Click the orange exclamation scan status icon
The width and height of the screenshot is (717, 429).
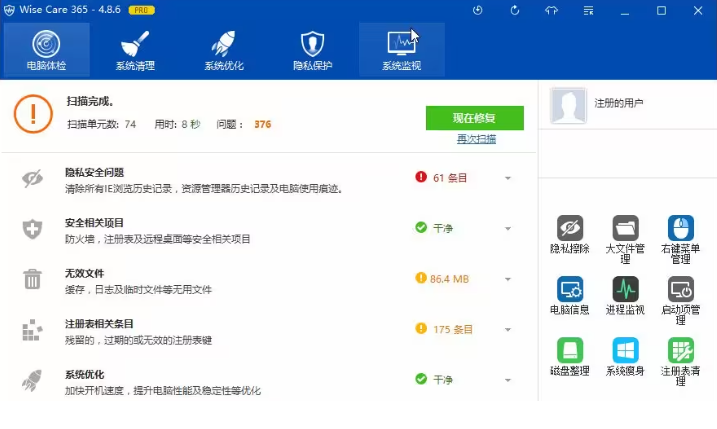click(33, 114)
